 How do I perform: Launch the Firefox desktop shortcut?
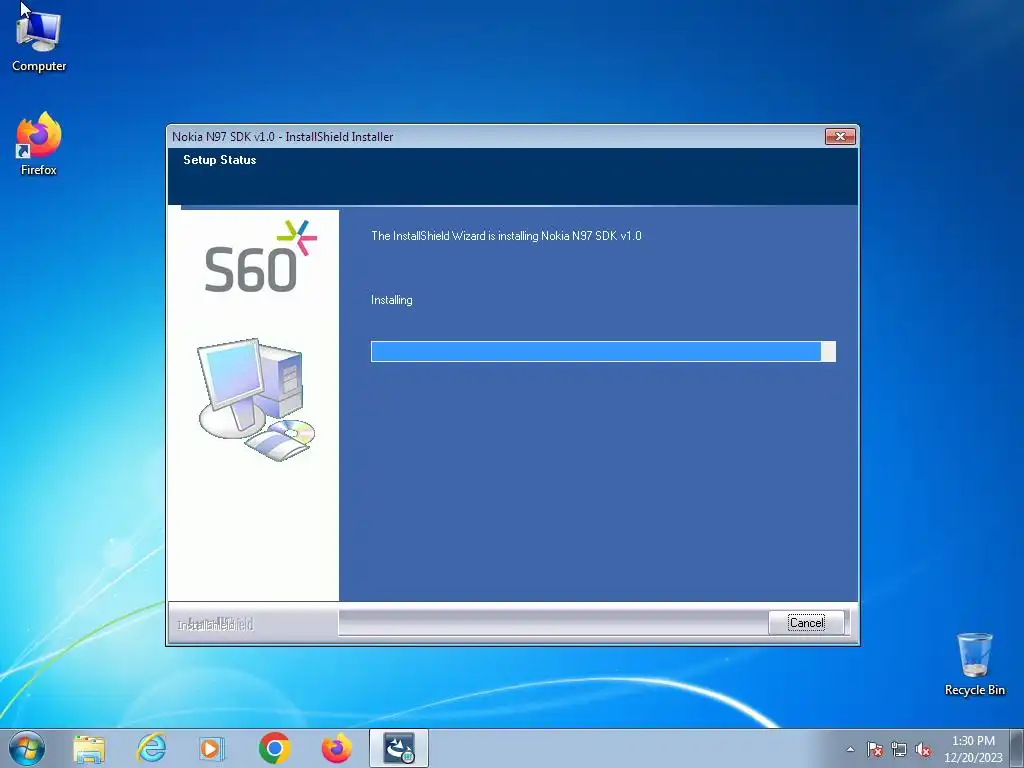(x=39, y=144)
